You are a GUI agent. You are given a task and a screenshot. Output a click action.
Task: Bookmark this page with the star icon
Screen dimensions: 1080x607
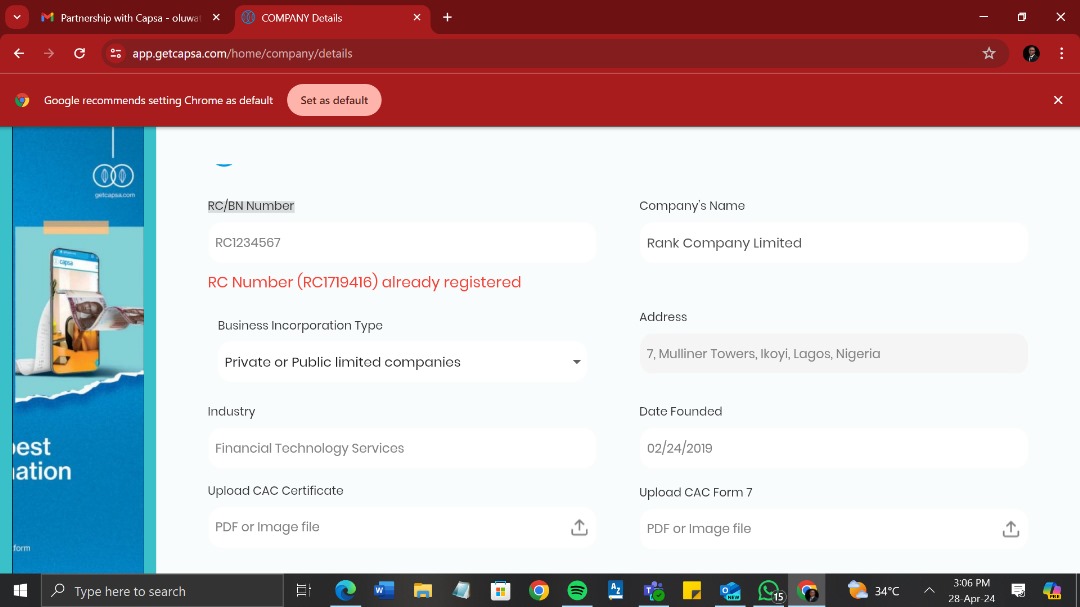(989, 53)
